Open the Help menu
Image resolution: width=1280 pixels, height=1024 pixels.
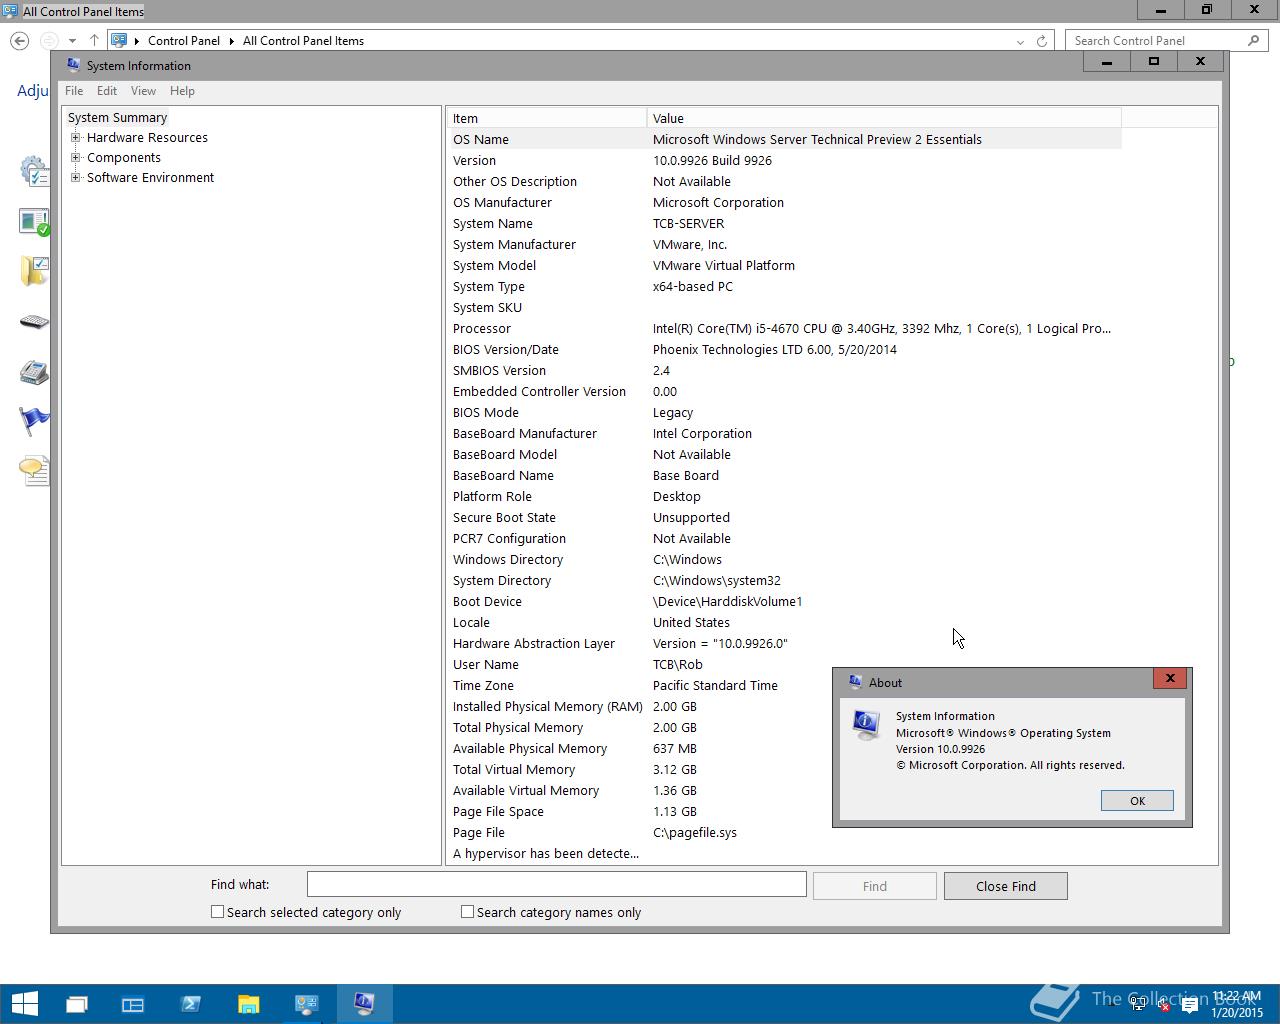tap(182, 91)
